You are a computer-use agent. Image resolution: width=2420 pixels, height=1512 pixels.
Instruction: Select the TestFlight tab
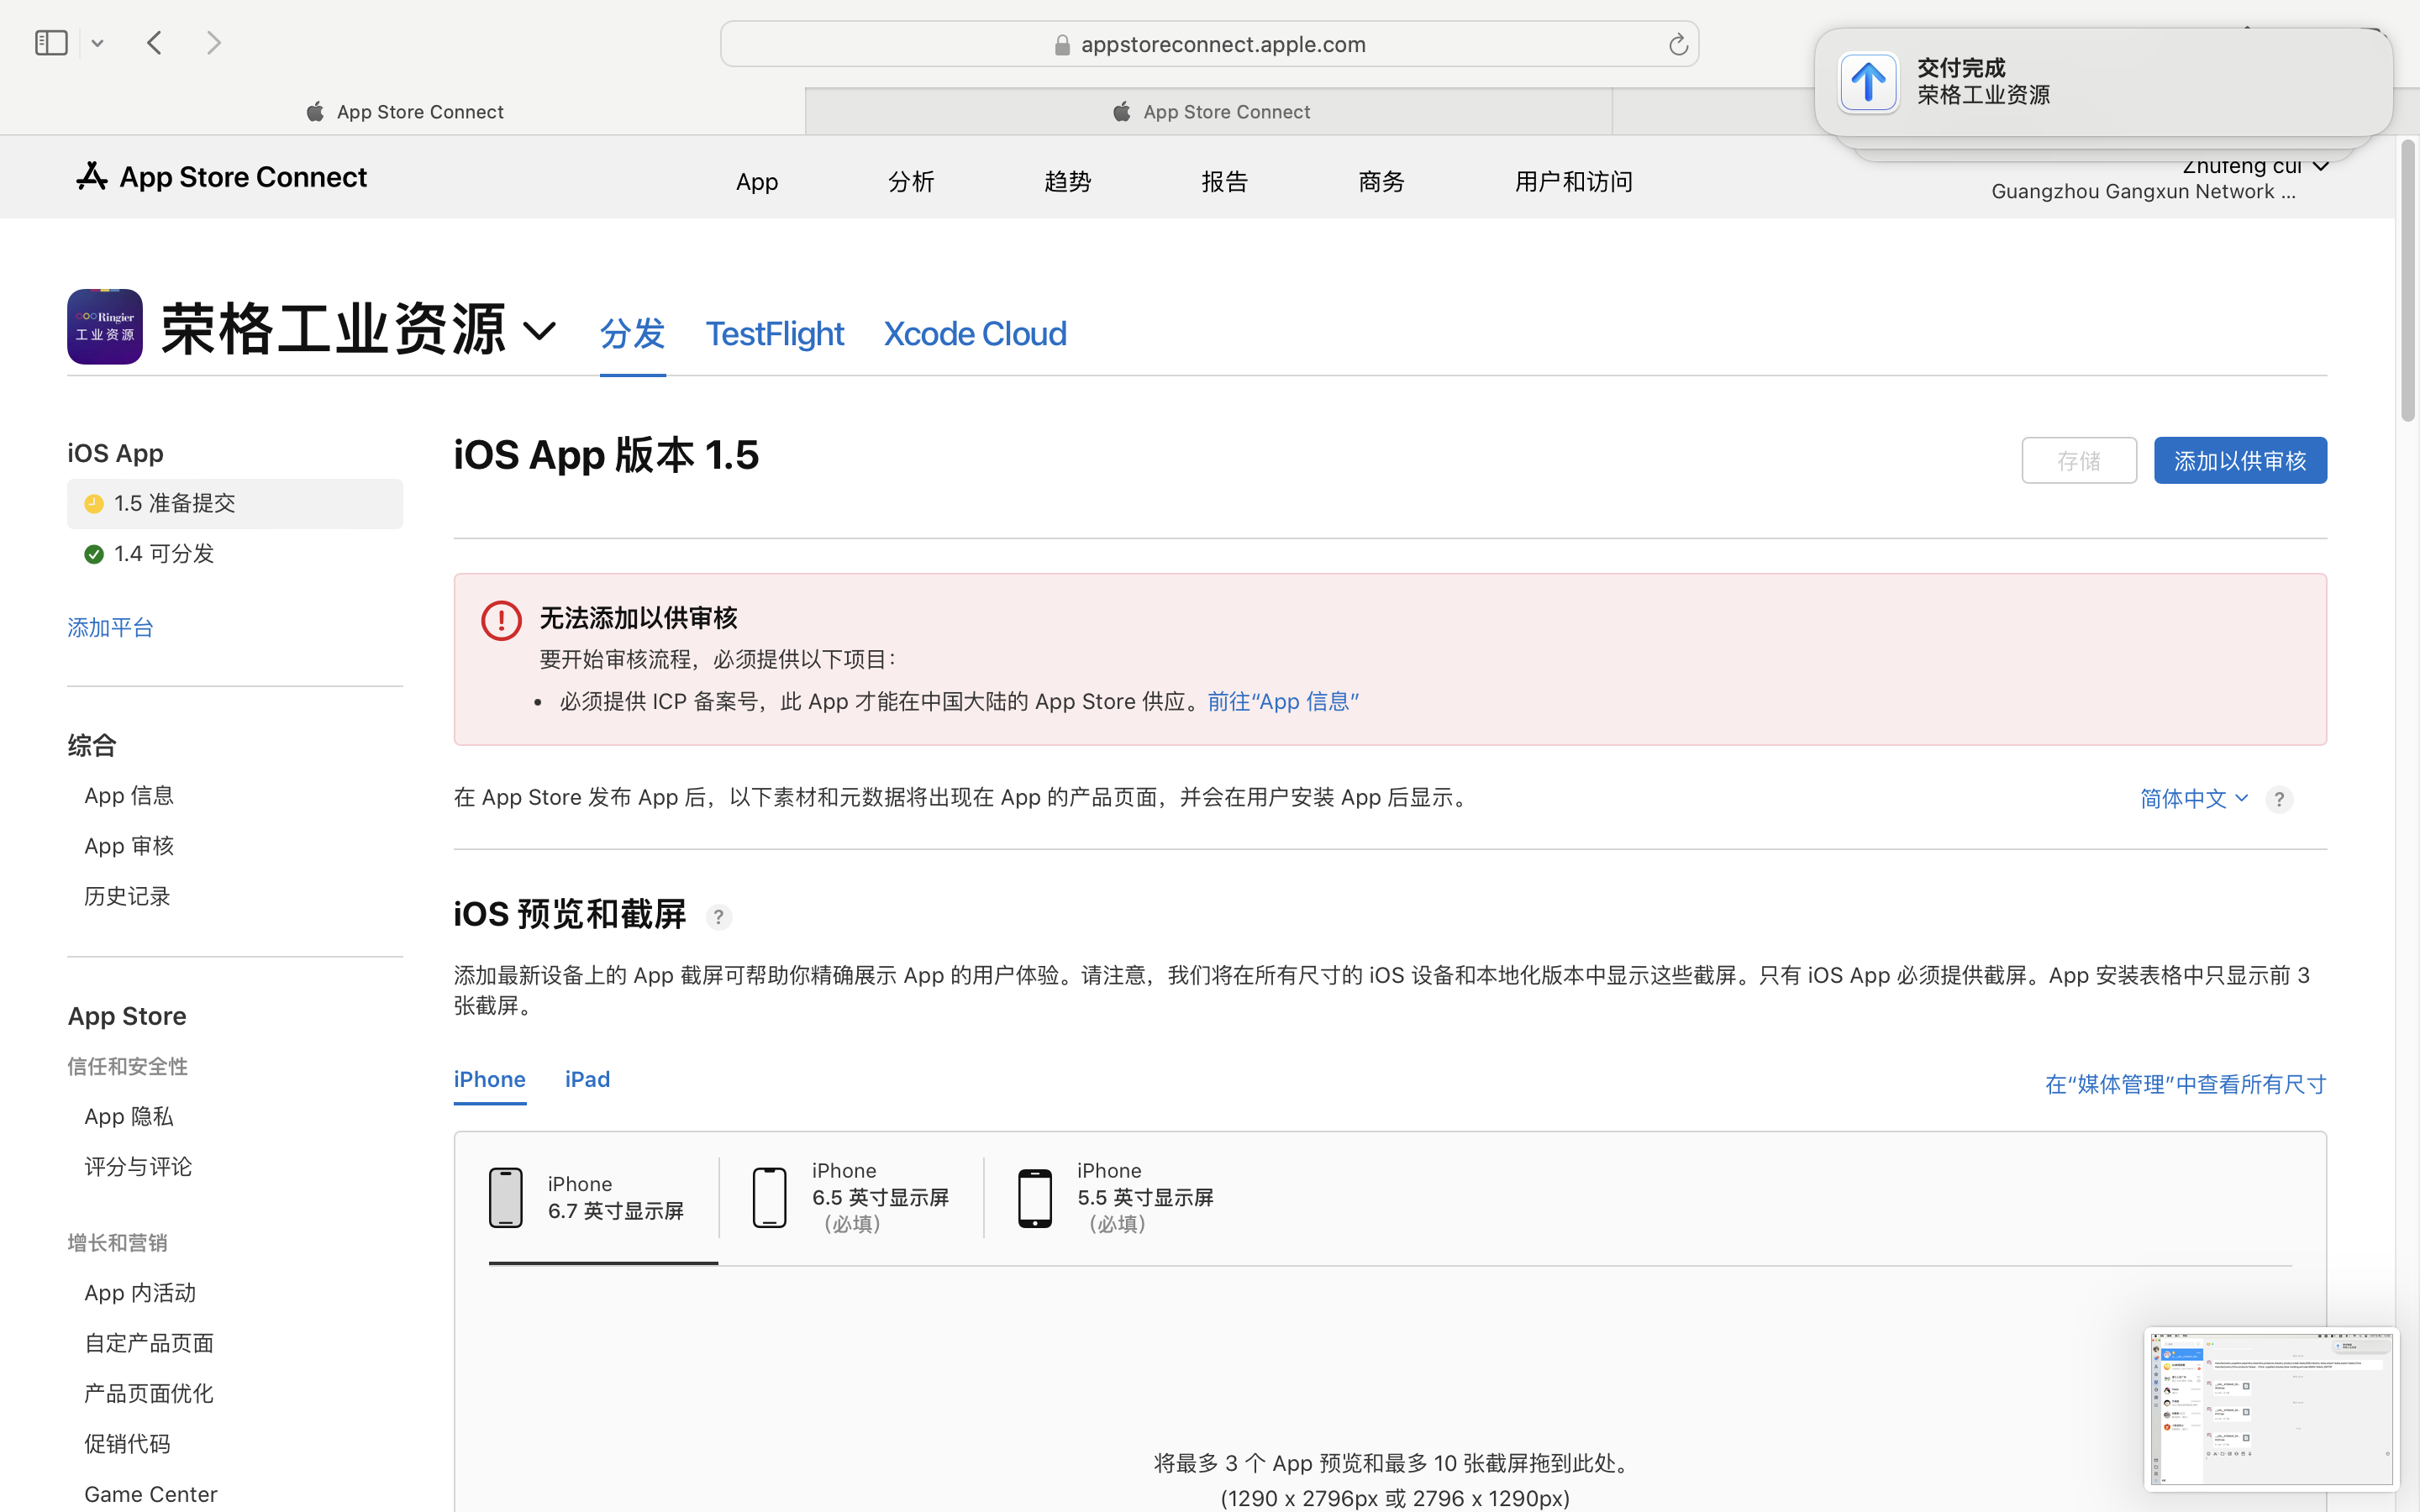(x=775, y=334)
